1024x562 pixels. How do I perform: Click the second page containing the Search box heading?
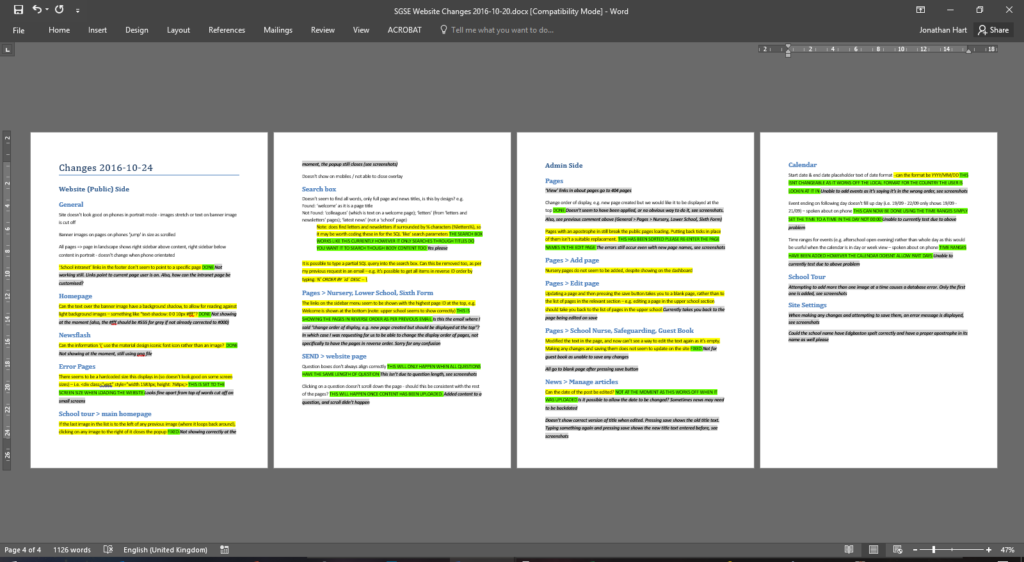(392, 300)
